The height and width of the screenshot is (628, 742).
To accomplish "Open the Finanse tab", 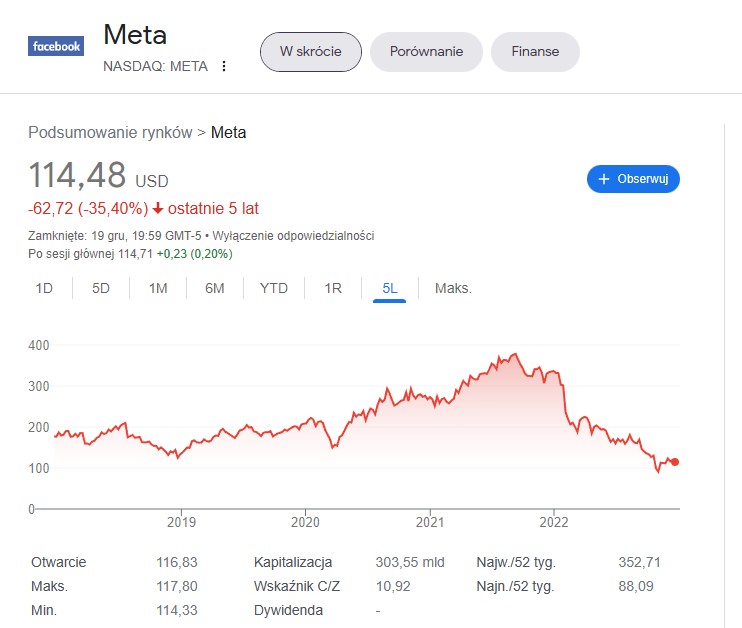I will point(535,52).
